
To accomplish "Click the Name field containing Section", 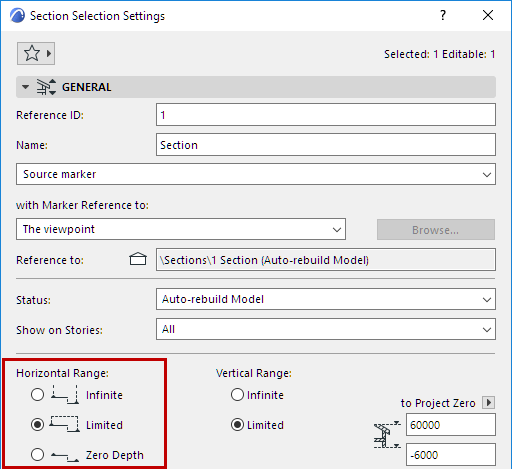I will 326,145.
